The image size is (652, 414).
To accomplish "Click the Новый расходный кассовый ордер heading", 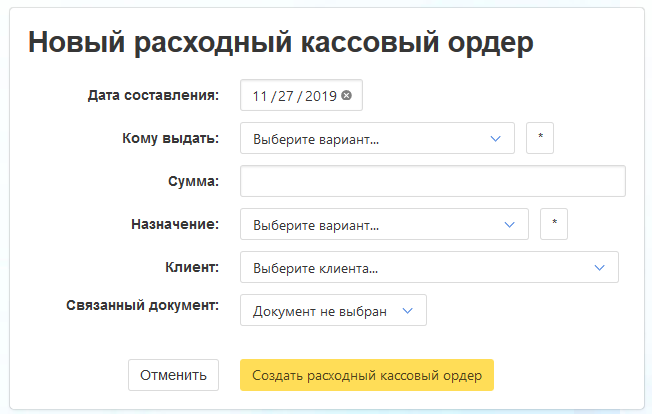I will tap(281, 41).
